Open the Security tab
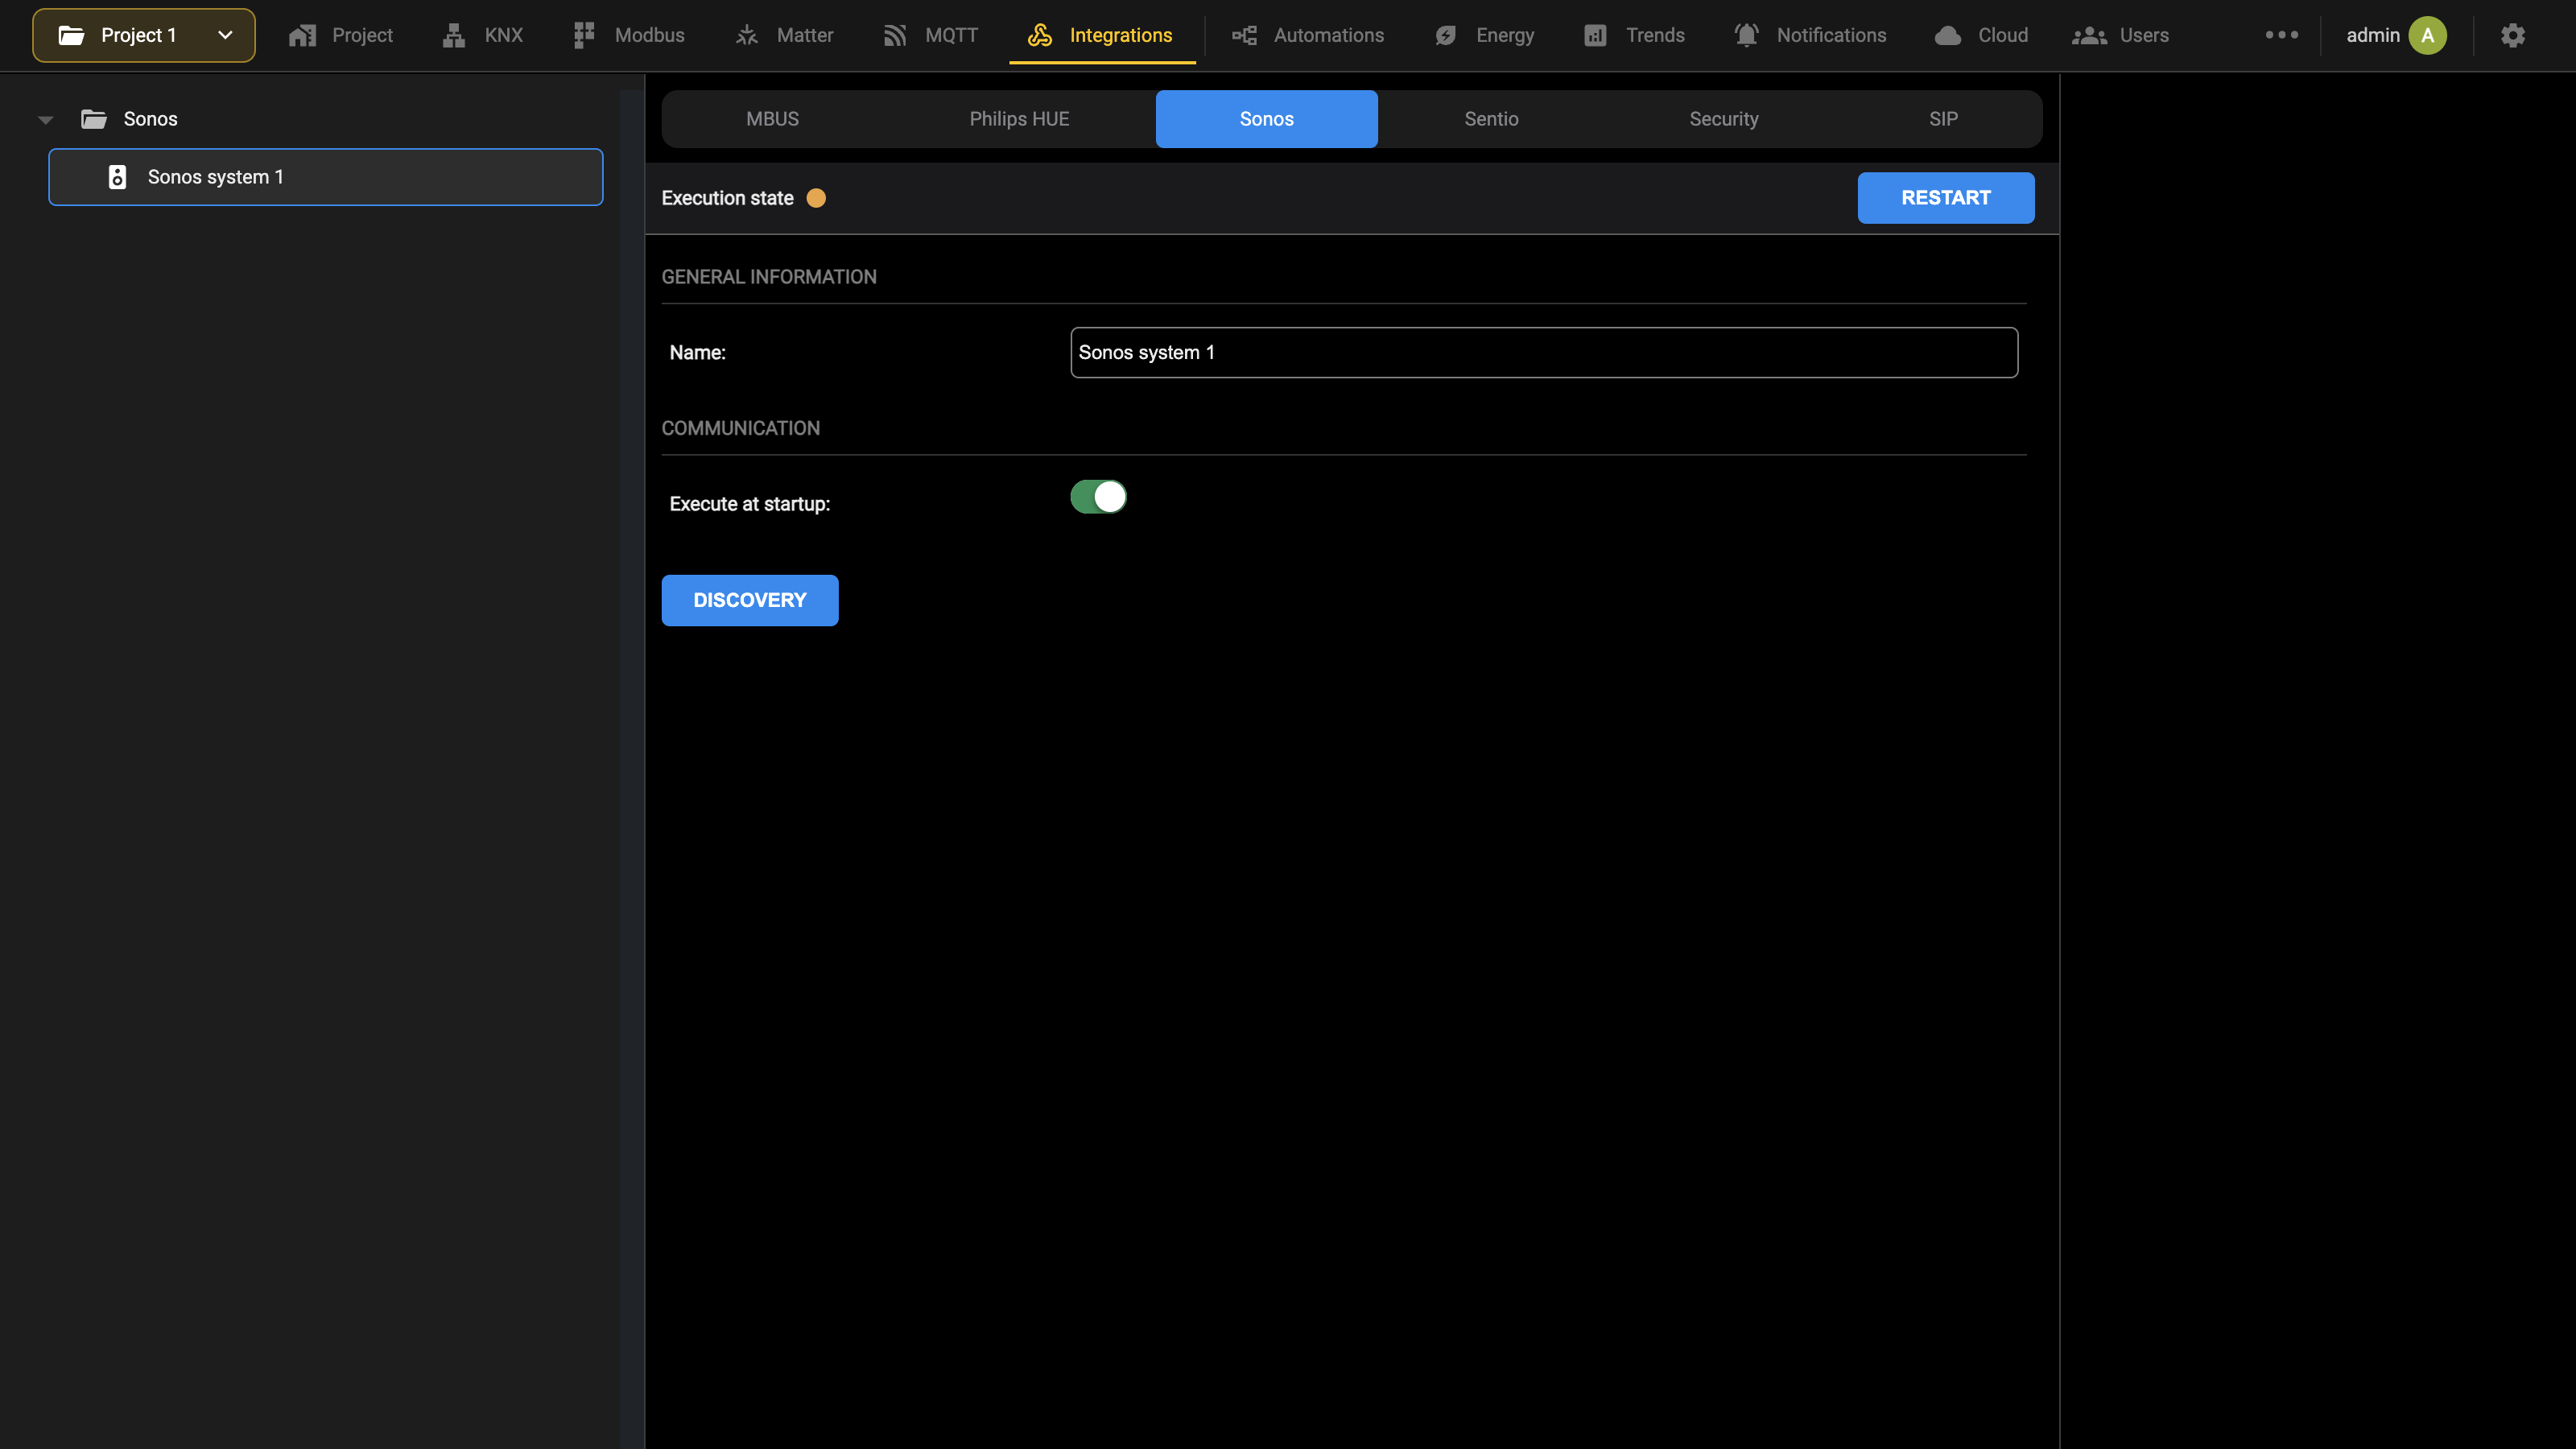This screenshot has width=2576, height=1449. (x=1723, y=119)
